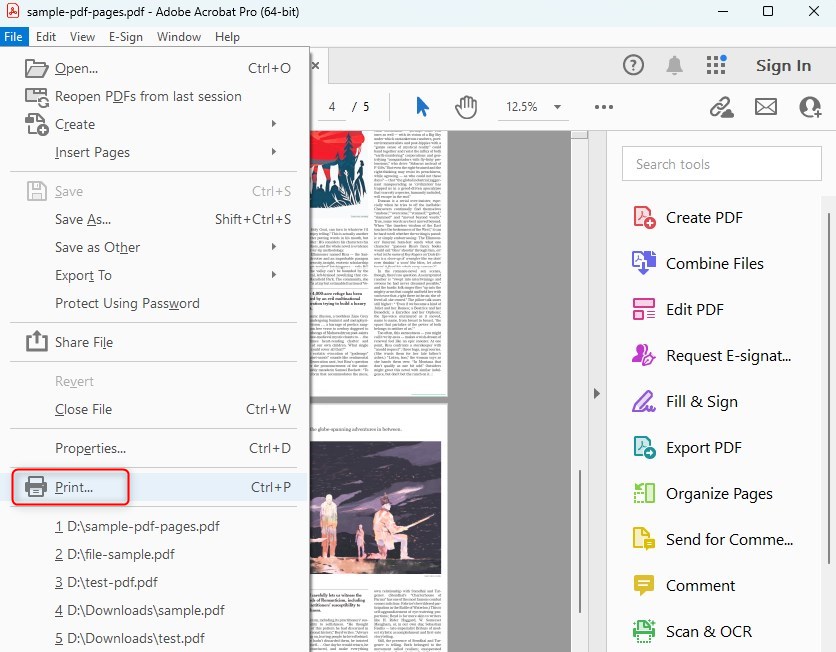
Task: Click the page number input field
Action: click(x=330, y=105)
